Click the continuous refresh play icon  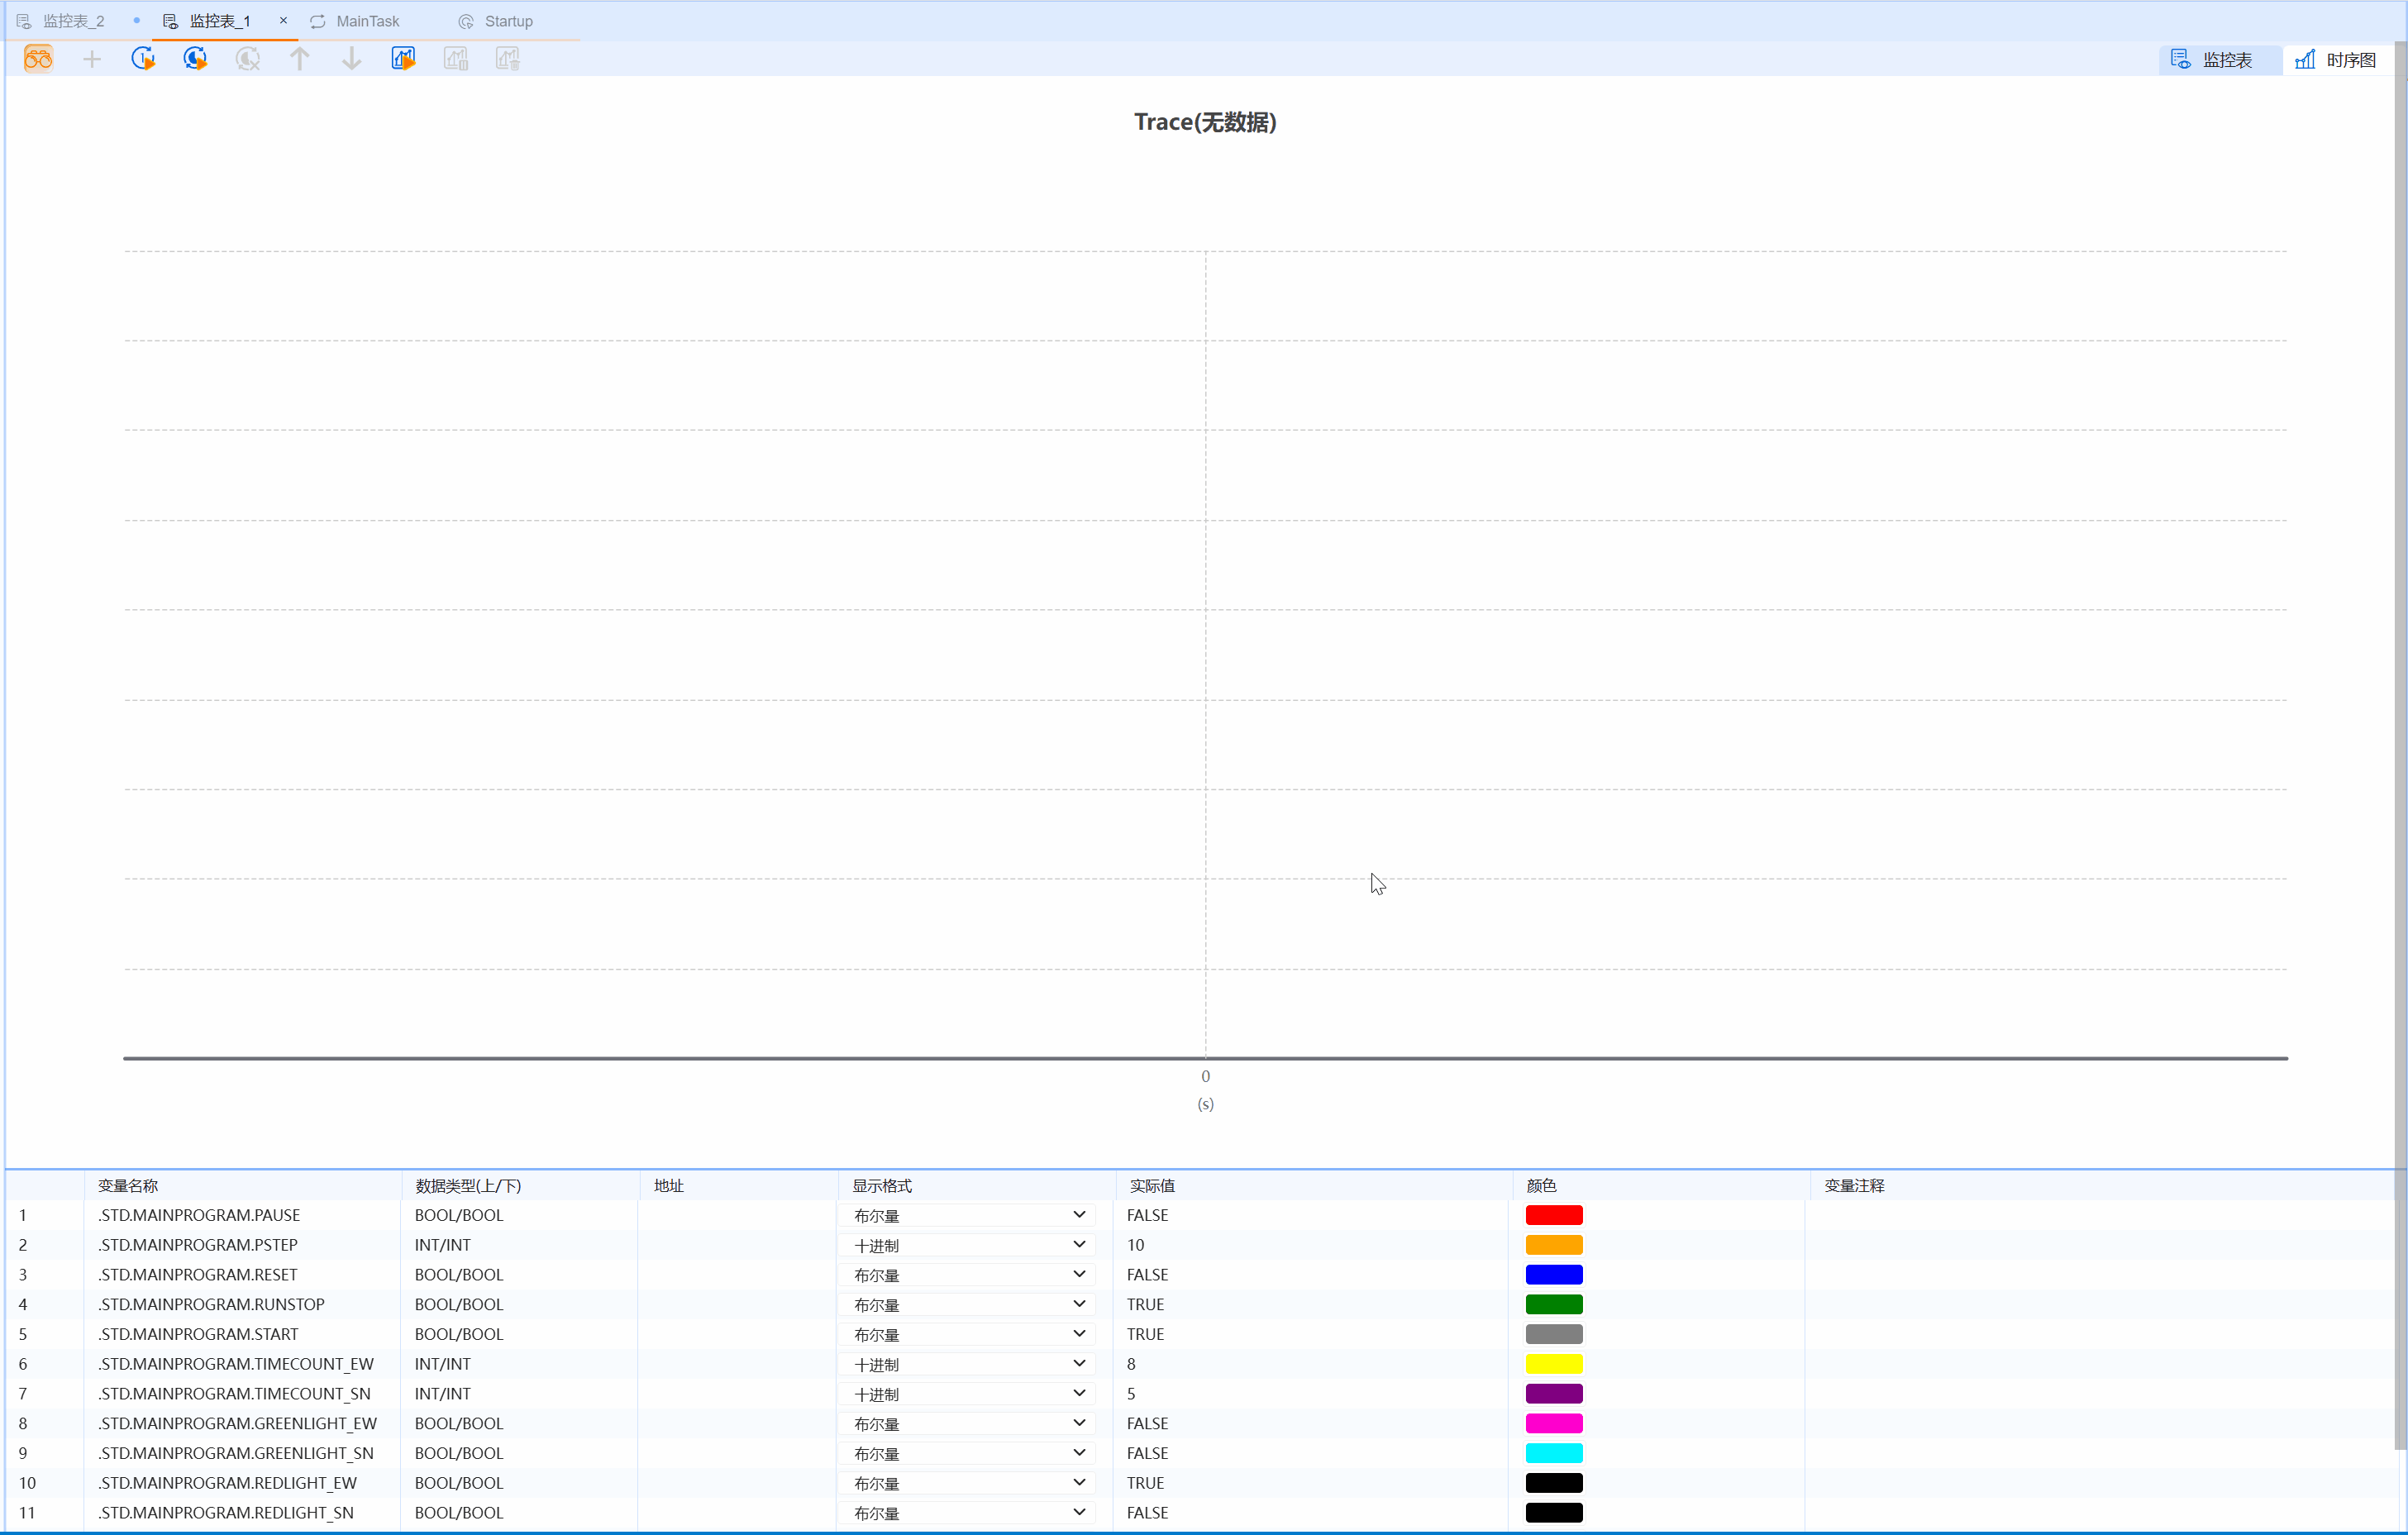tap(195, 59)
